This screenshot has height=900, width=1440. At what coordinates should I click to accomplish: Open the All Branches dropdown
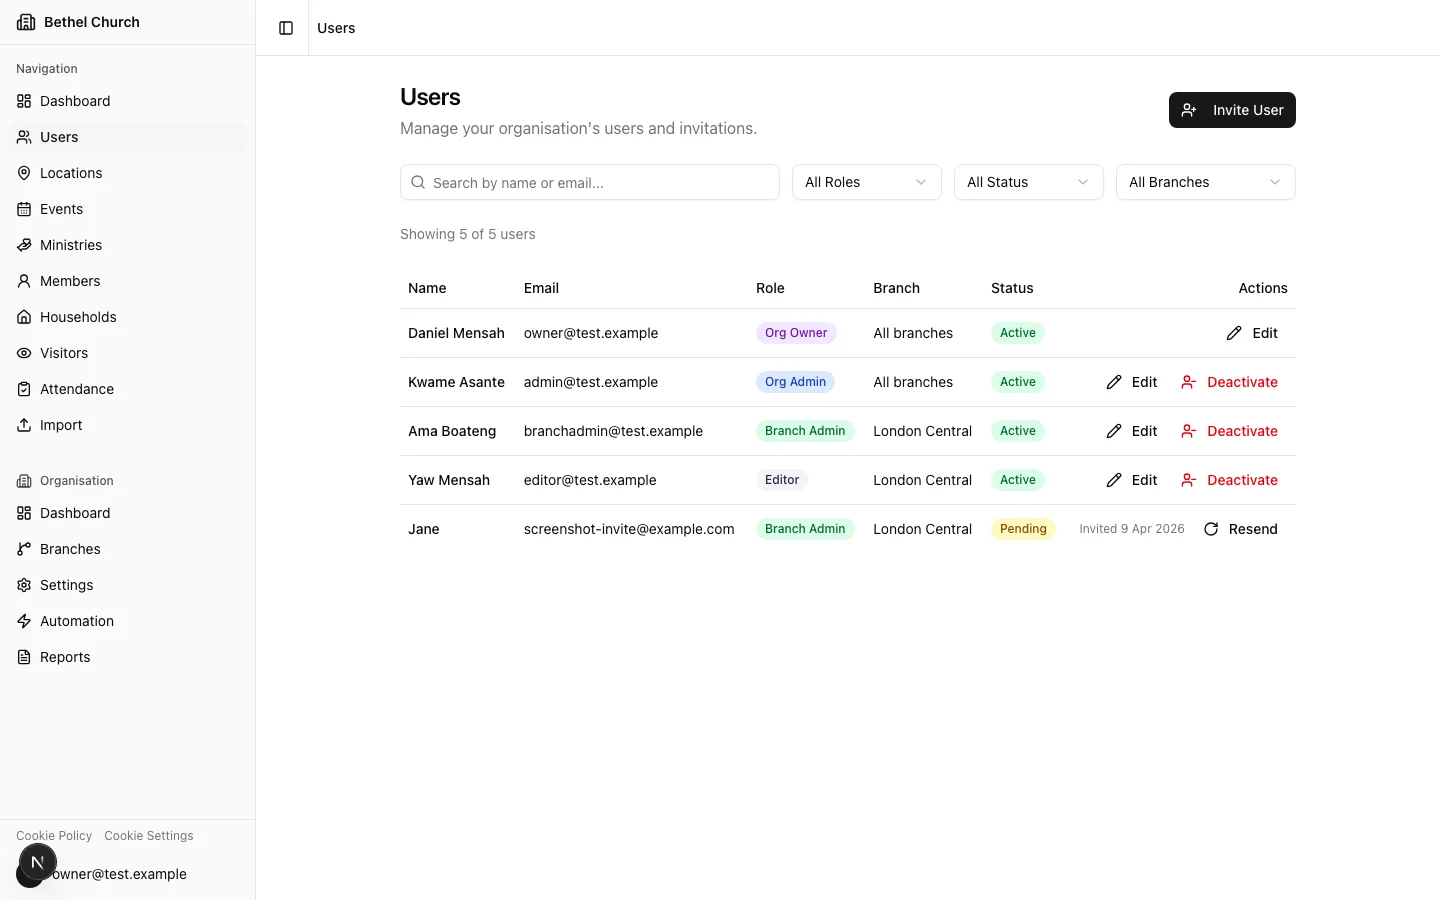point(1206,182)
